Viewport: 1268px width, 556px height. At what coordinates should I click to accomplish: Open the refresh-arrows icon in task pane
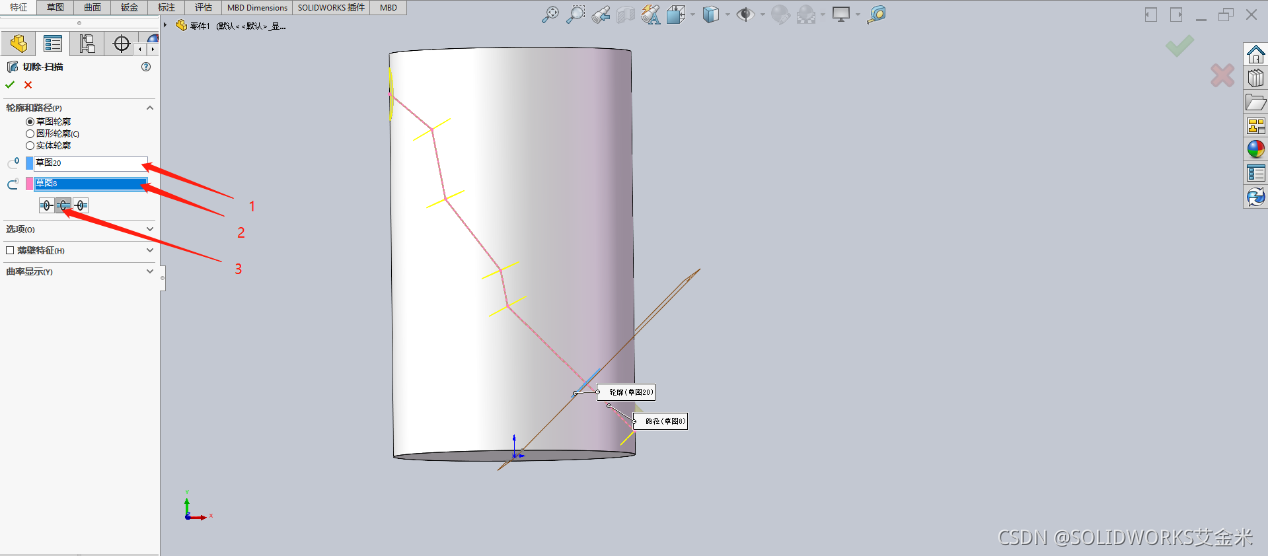(x=1256, y=197)
